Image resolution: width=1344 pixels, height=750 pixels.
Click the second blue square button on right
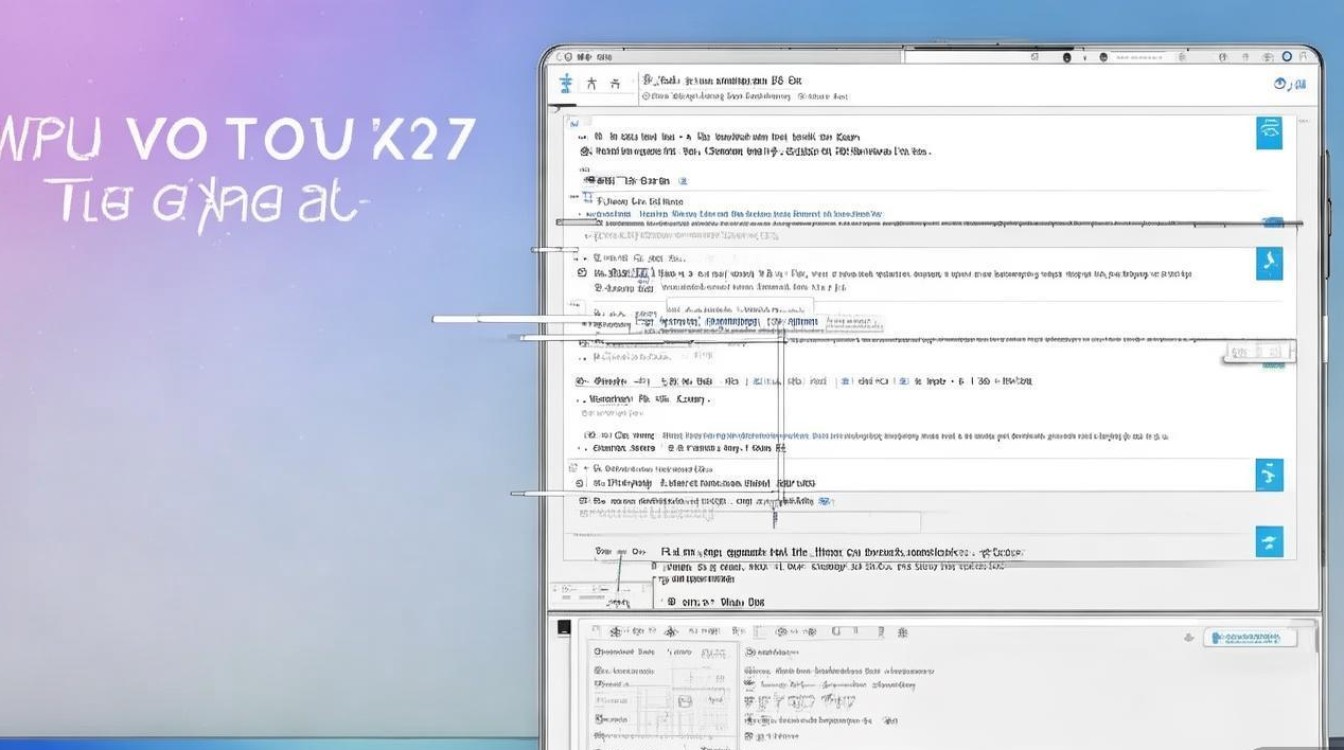pos(1269,263)
